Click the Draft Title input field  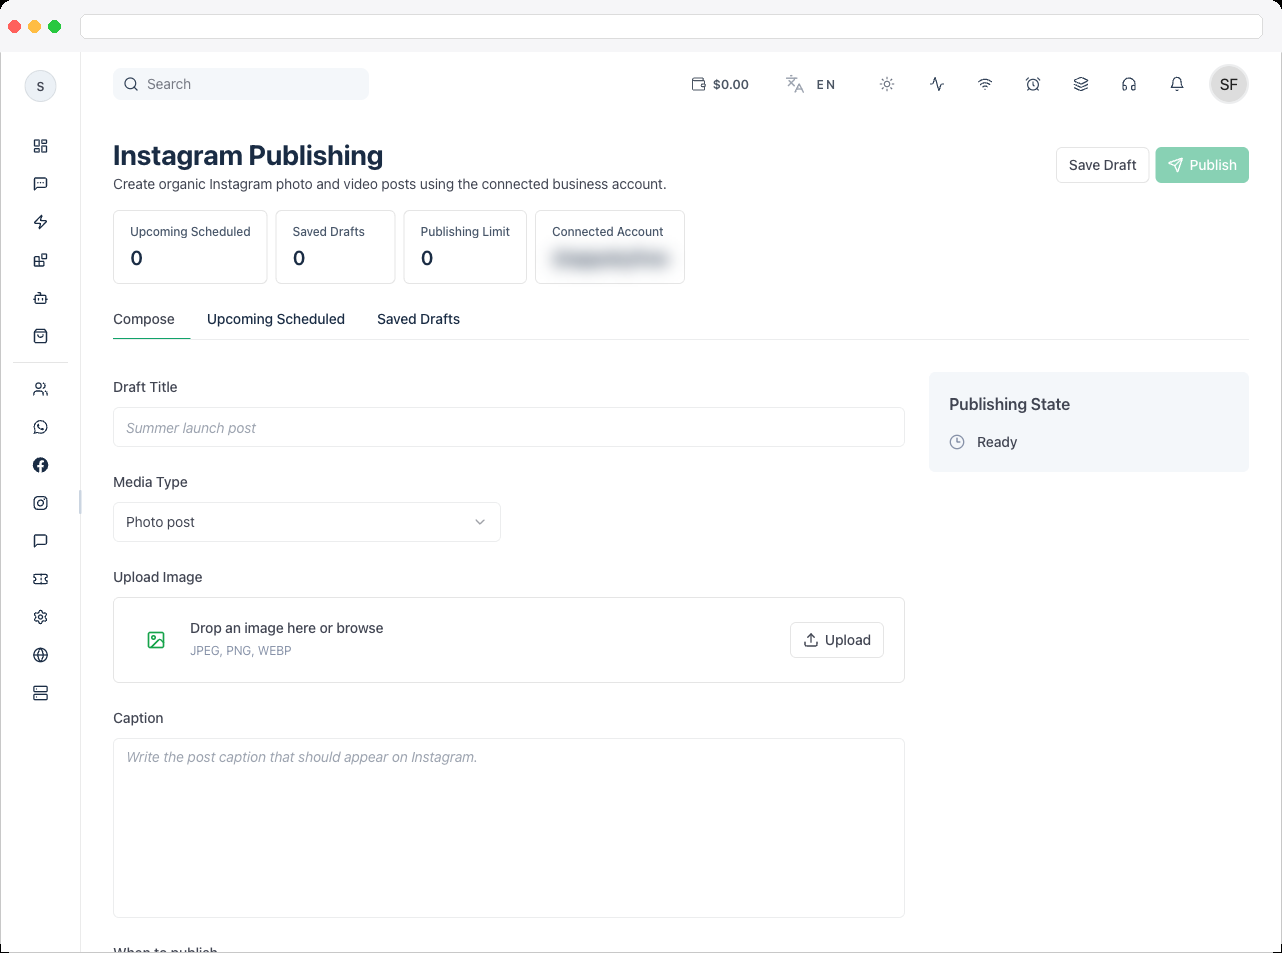tap(509, 427)
